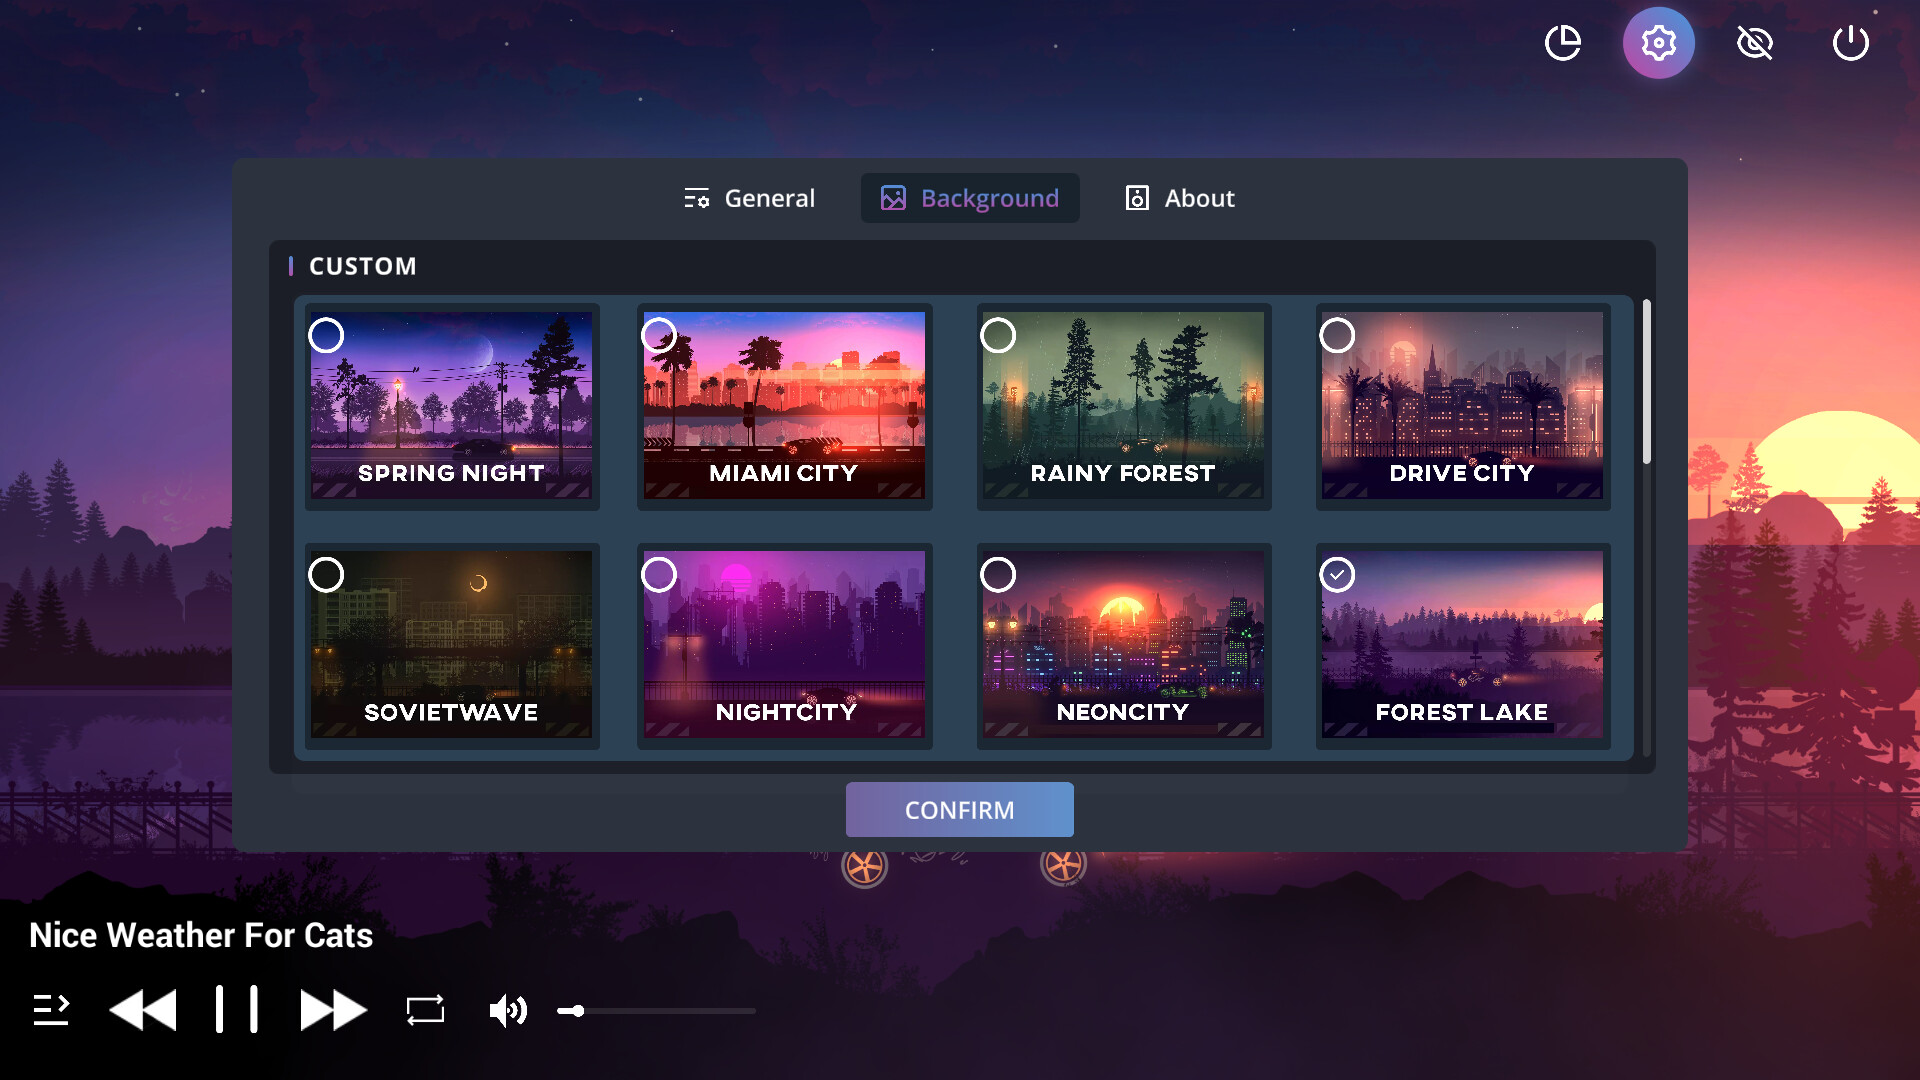Mute audio using the speaker icon
Image resolution: width=1920 pixels, height=1080 pixels.
tap(508, 1010)
